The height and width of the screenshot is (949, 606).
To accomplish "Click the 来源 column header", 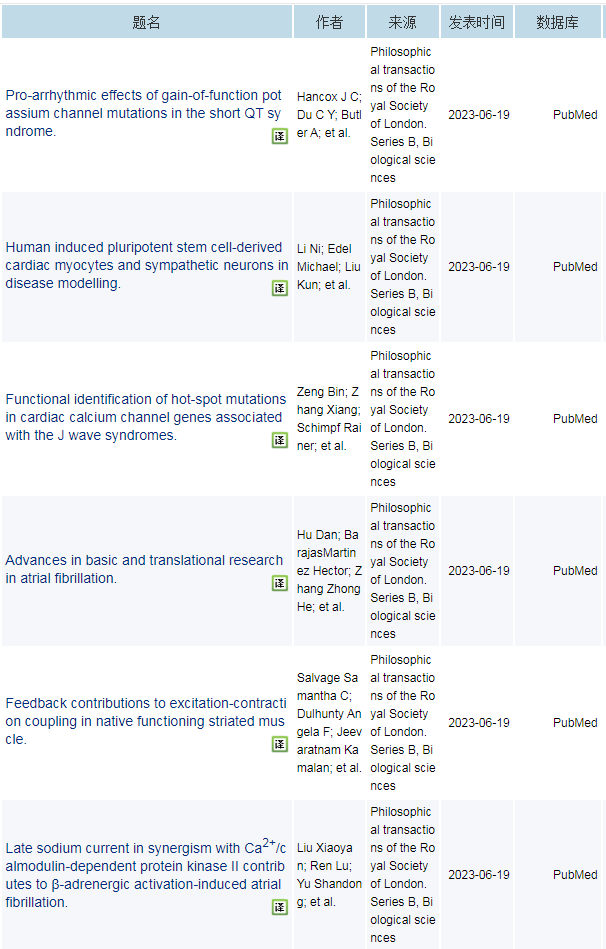I will tap(403, 22).
